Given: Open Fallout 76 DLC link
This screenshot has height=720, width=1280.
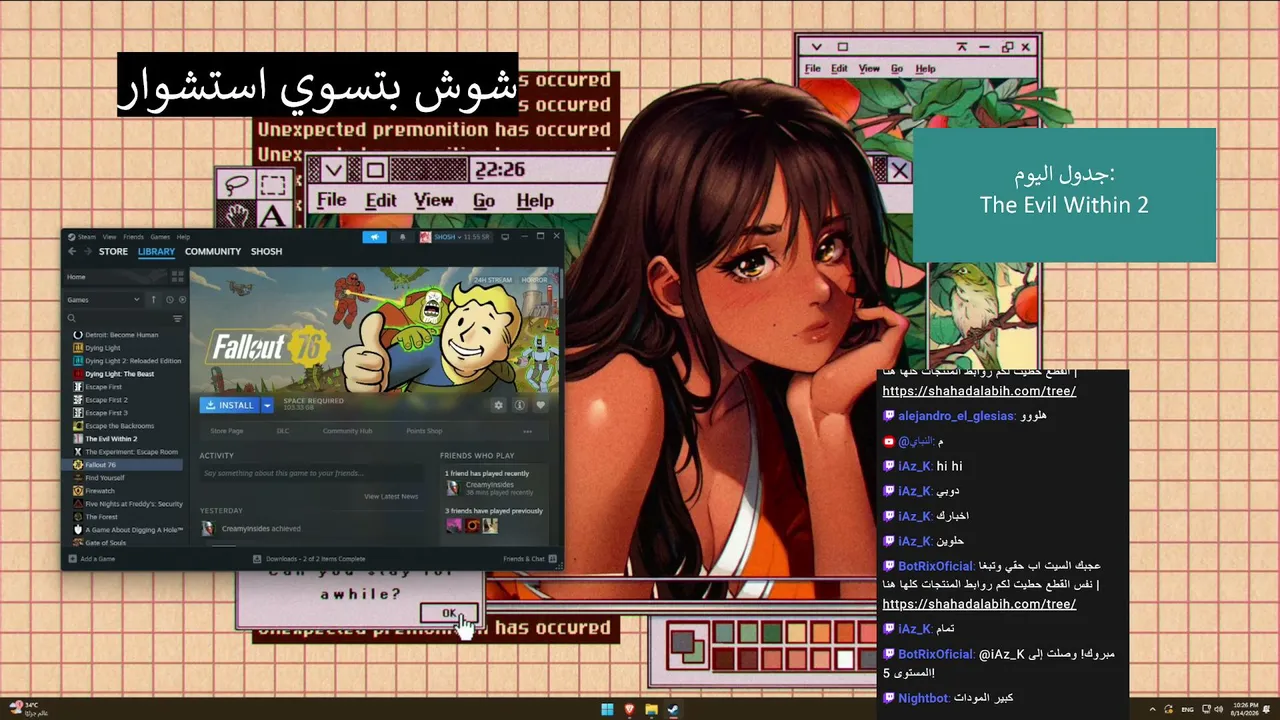Looking at the screenshot, I should coord(283,431).
